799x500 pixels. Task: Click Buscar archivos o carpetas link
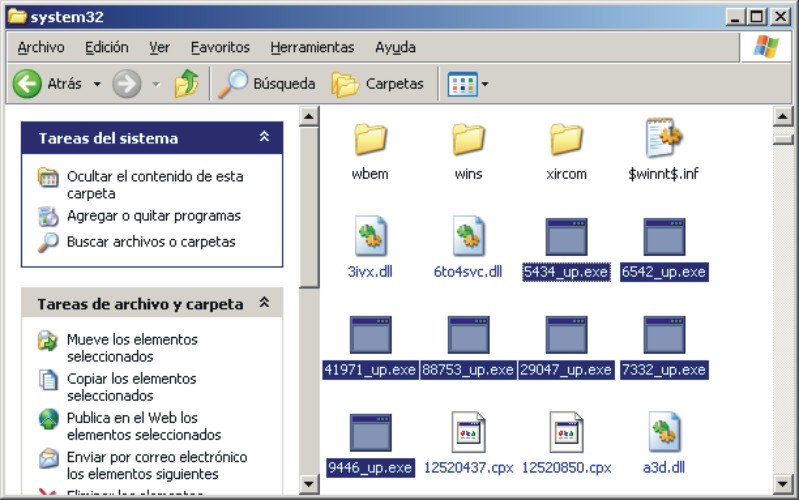150,242
